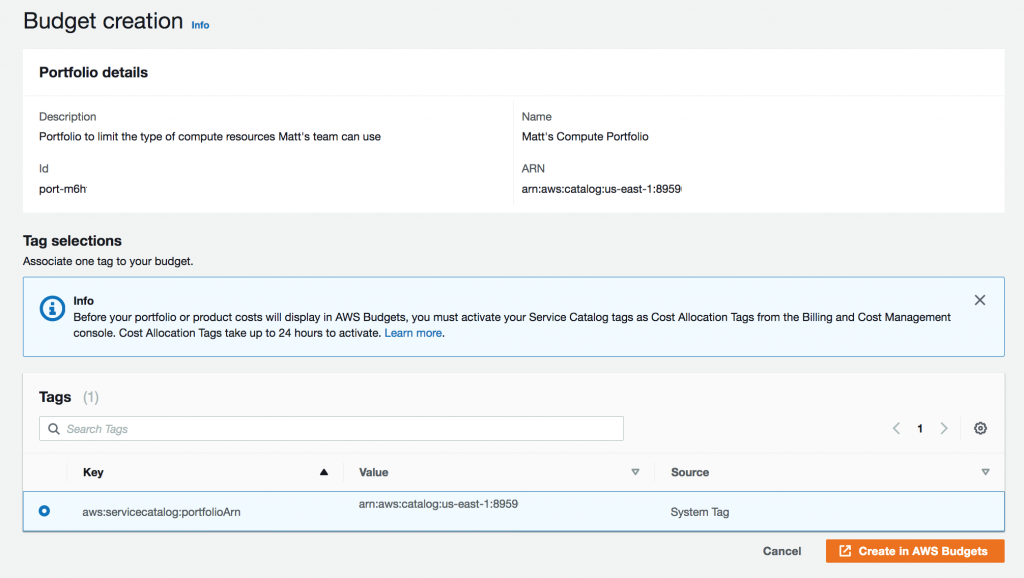Open the Info link next to Budget creation
This screenshot has width=1024, height=578.
(200, 25)
